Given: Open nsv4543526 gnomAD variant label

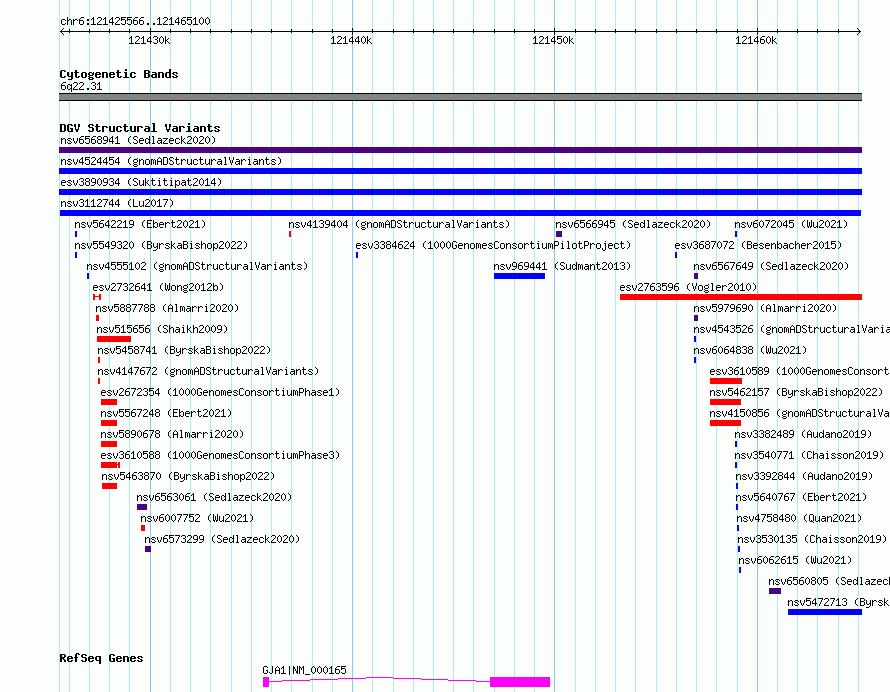Looking at the screenshot, I should pos(791,329).
